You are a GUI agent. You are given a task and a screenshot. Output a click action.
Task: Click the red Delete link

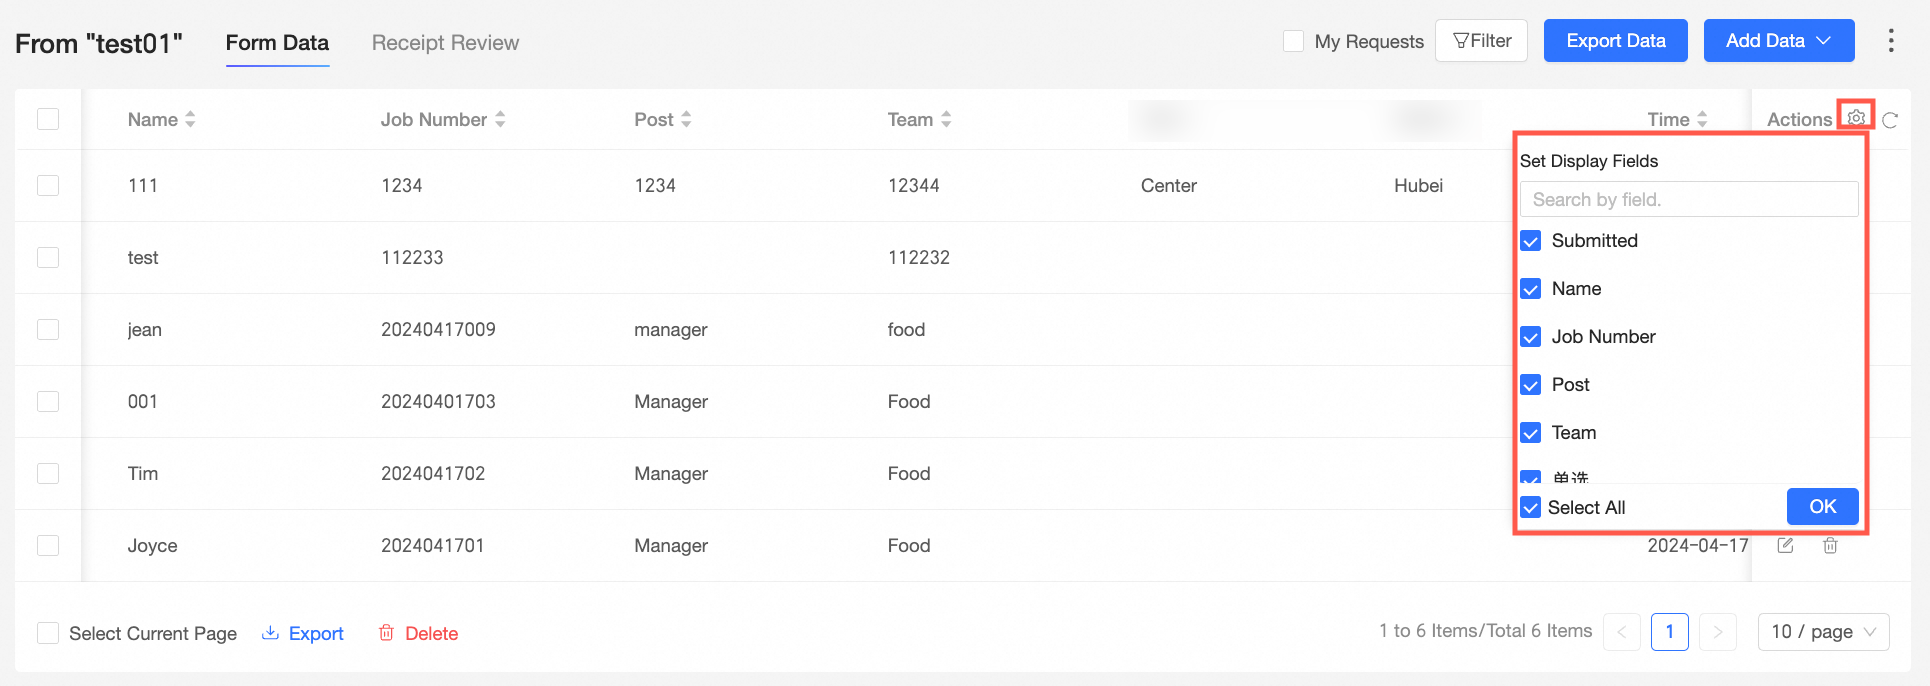click(x=418, y=633)
